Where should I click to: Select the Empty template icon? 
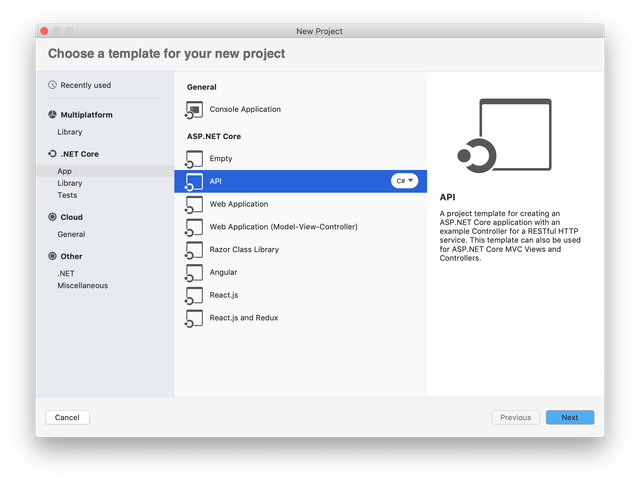[194, 159]
